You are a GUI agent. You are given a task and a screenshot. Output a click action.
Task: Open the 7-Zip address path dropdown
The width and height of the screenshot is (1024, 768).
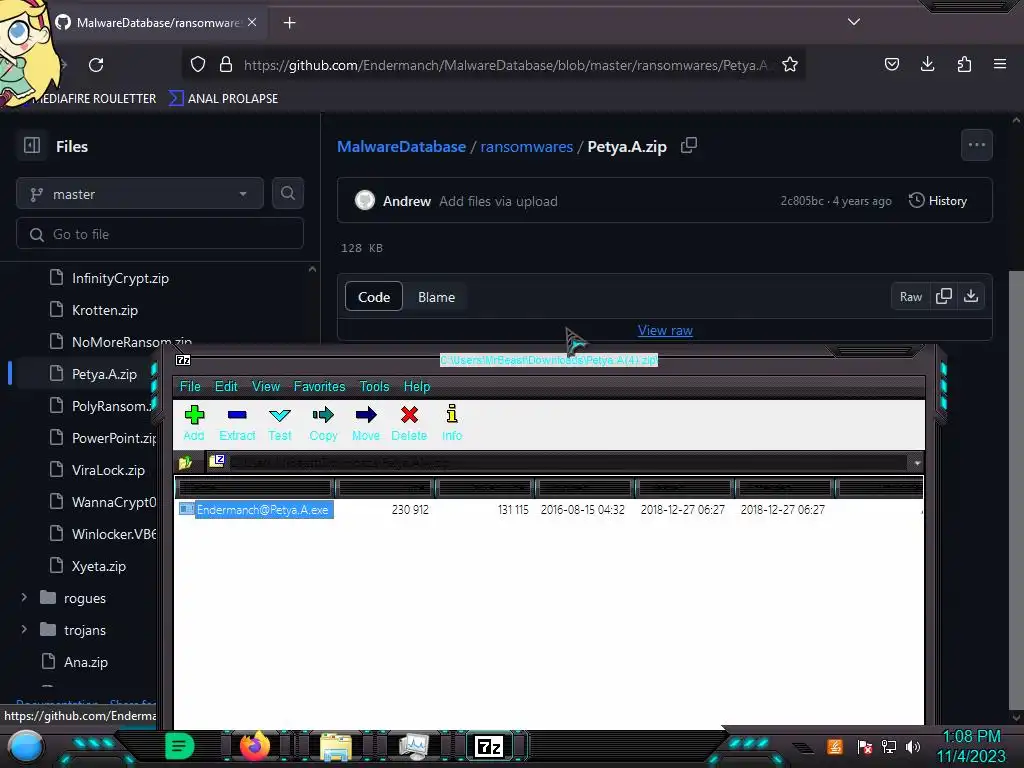(917, 463)
